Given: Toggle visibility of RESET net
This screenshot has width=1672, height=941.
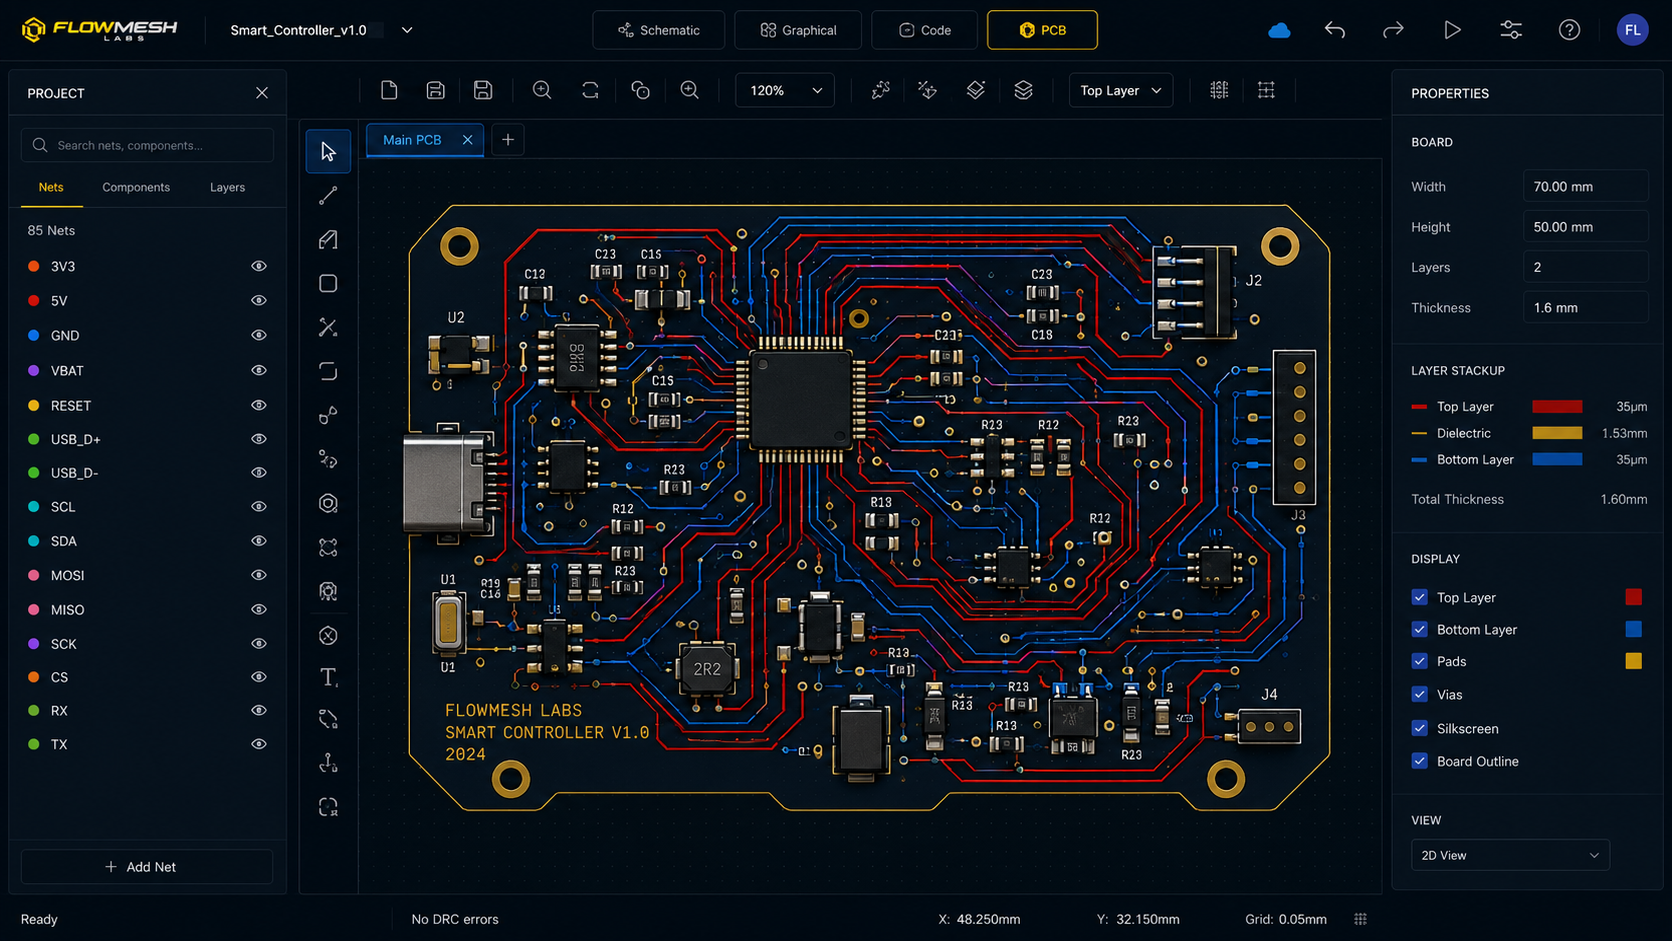Looking at the screenshot, I should (x=259, y=405).
